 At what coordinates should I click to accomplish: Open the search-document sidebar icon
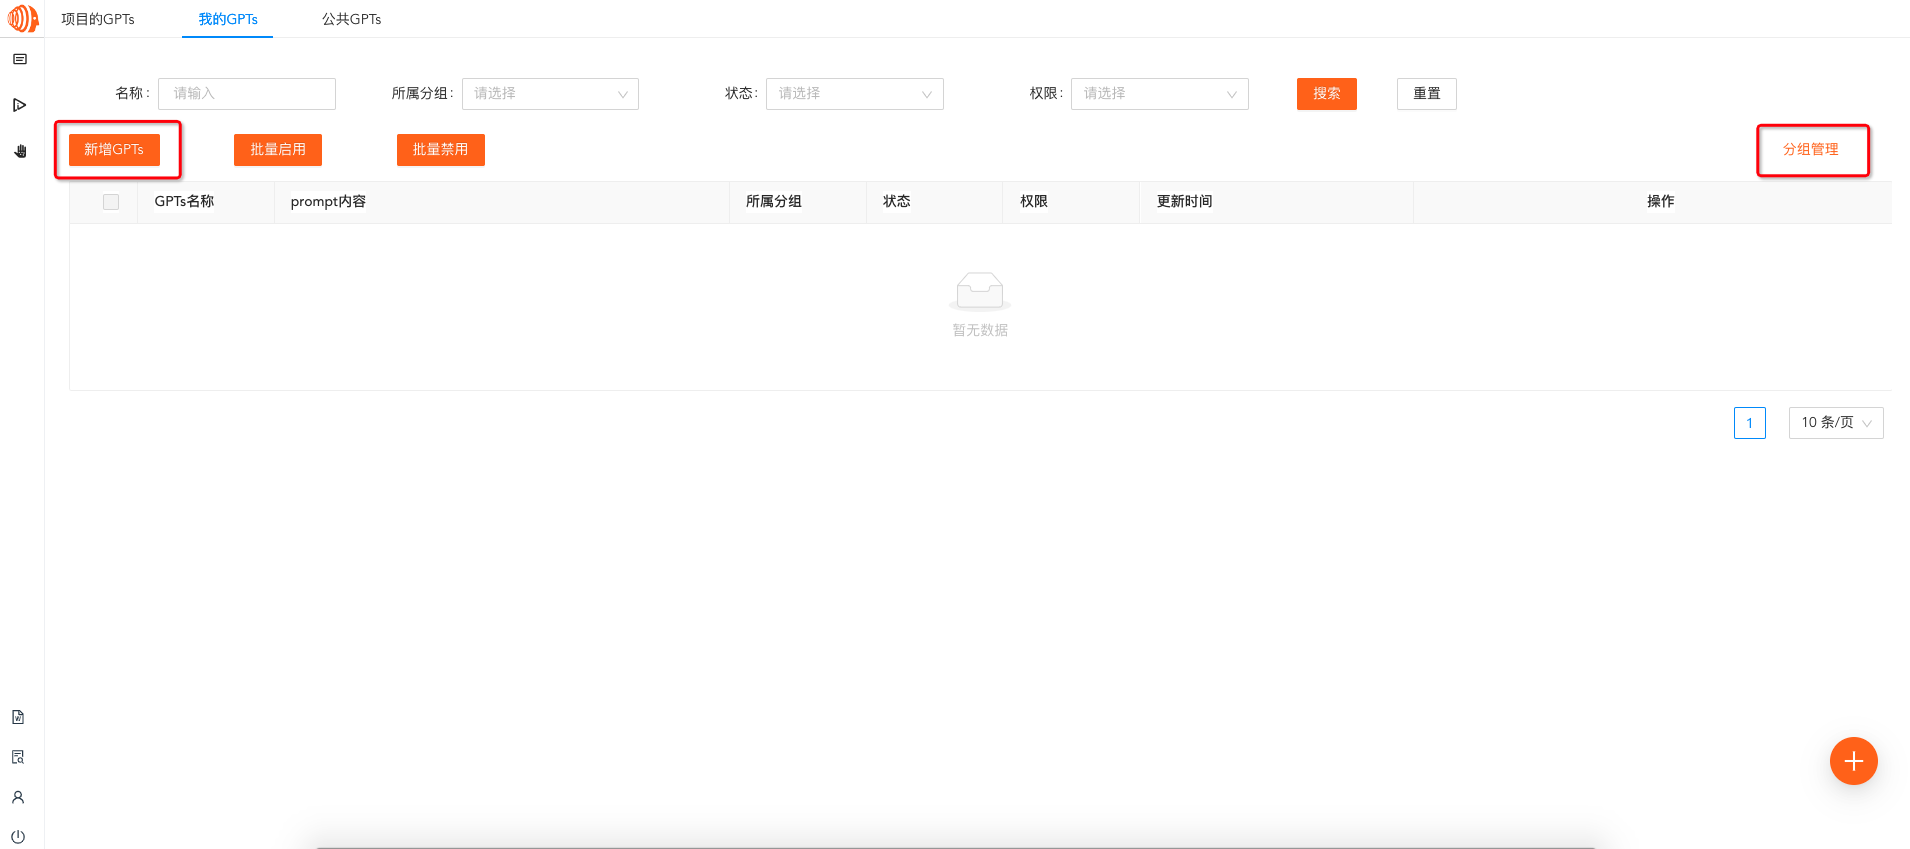click(x=18, y=757)
